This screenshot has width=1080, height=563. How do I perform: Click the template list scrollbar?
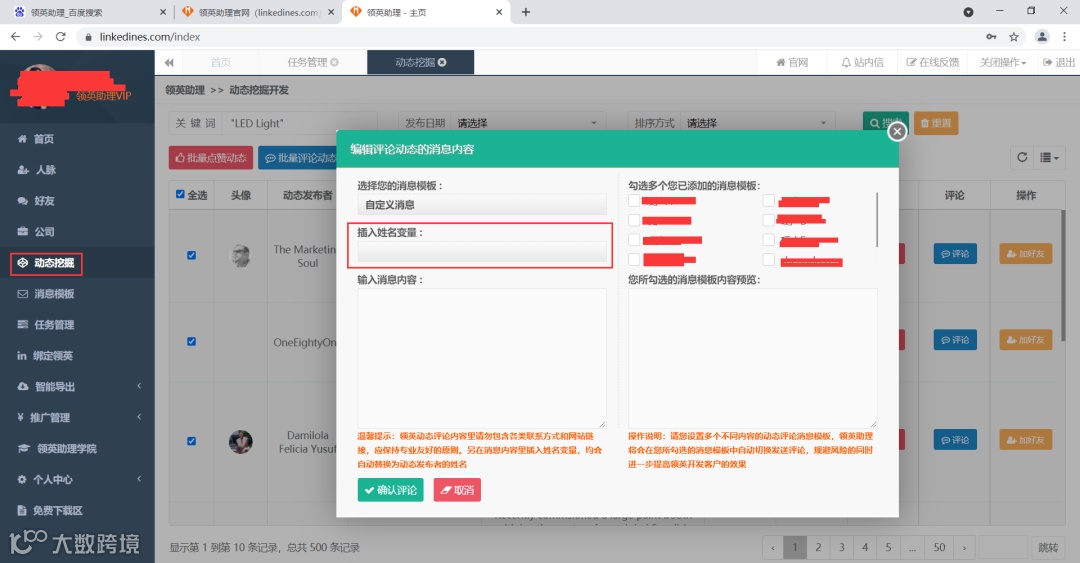coord(876,220)
